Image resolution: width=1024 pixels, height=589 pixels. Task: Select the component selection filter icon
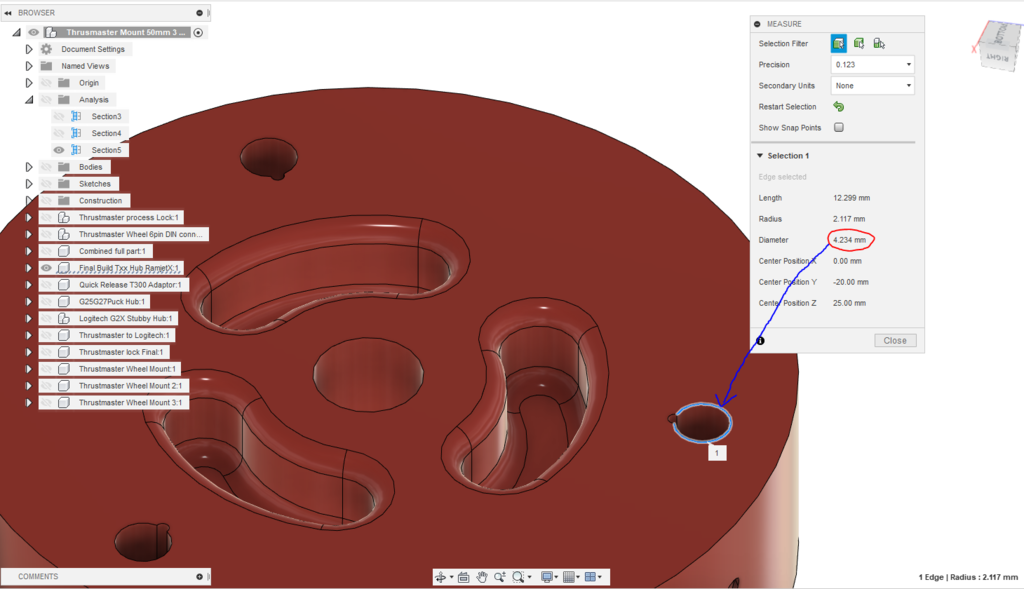coord(879,44)
